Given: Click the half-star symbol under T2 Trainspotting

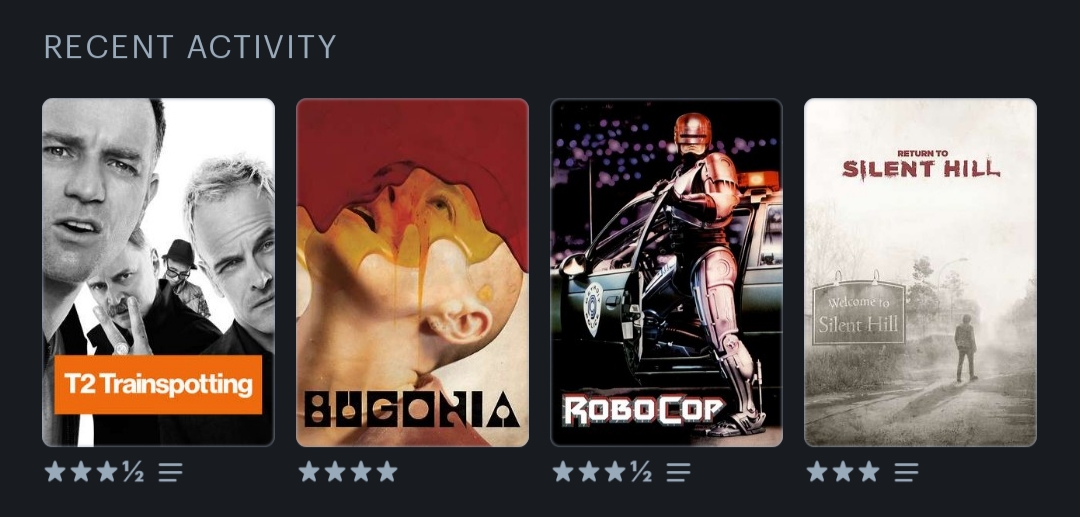Looking at the screenshot, I should 133,472.
